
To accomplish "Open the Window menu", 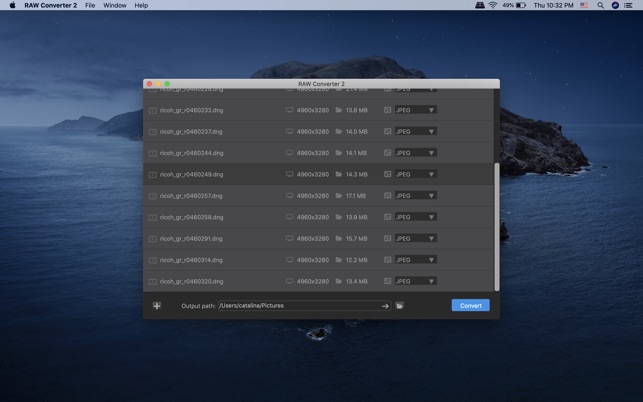I will tap(115, 5).
